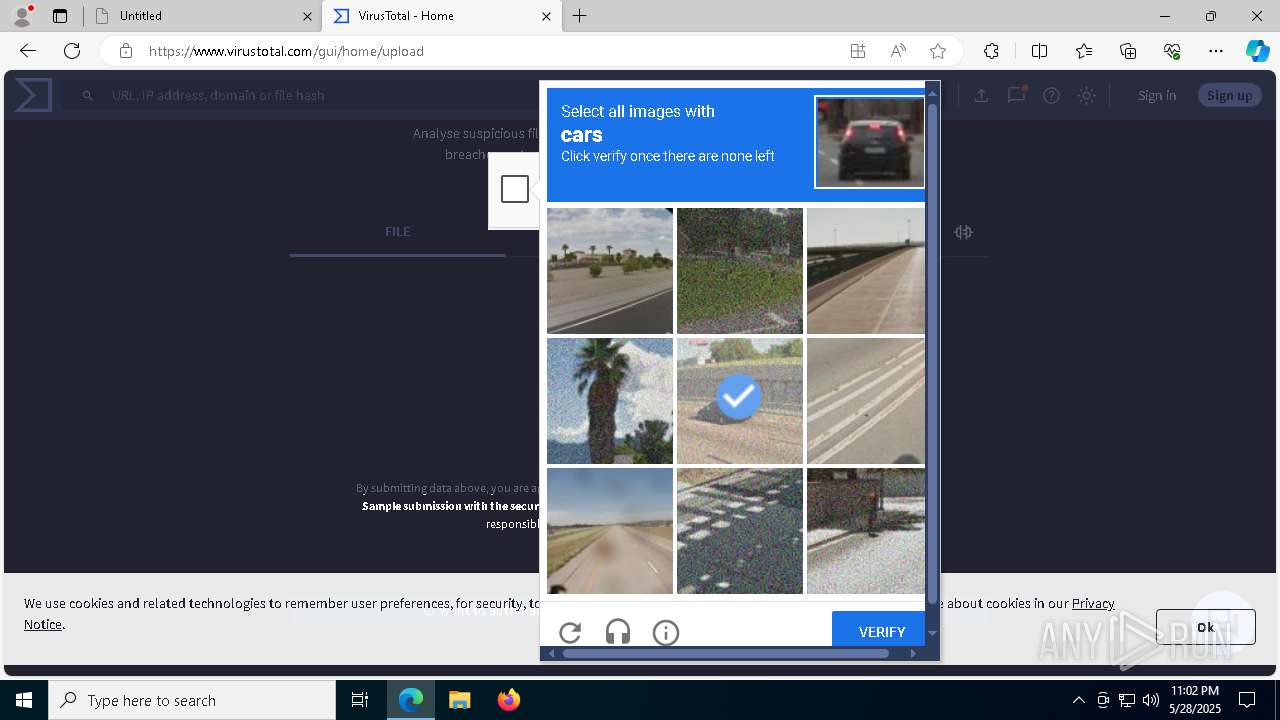This screenshot has height=720, width=1280.
Task: Tick the reCAPTCHA checkbox behind the challenge
Action: pyautogui.click(x=515, y=189)
